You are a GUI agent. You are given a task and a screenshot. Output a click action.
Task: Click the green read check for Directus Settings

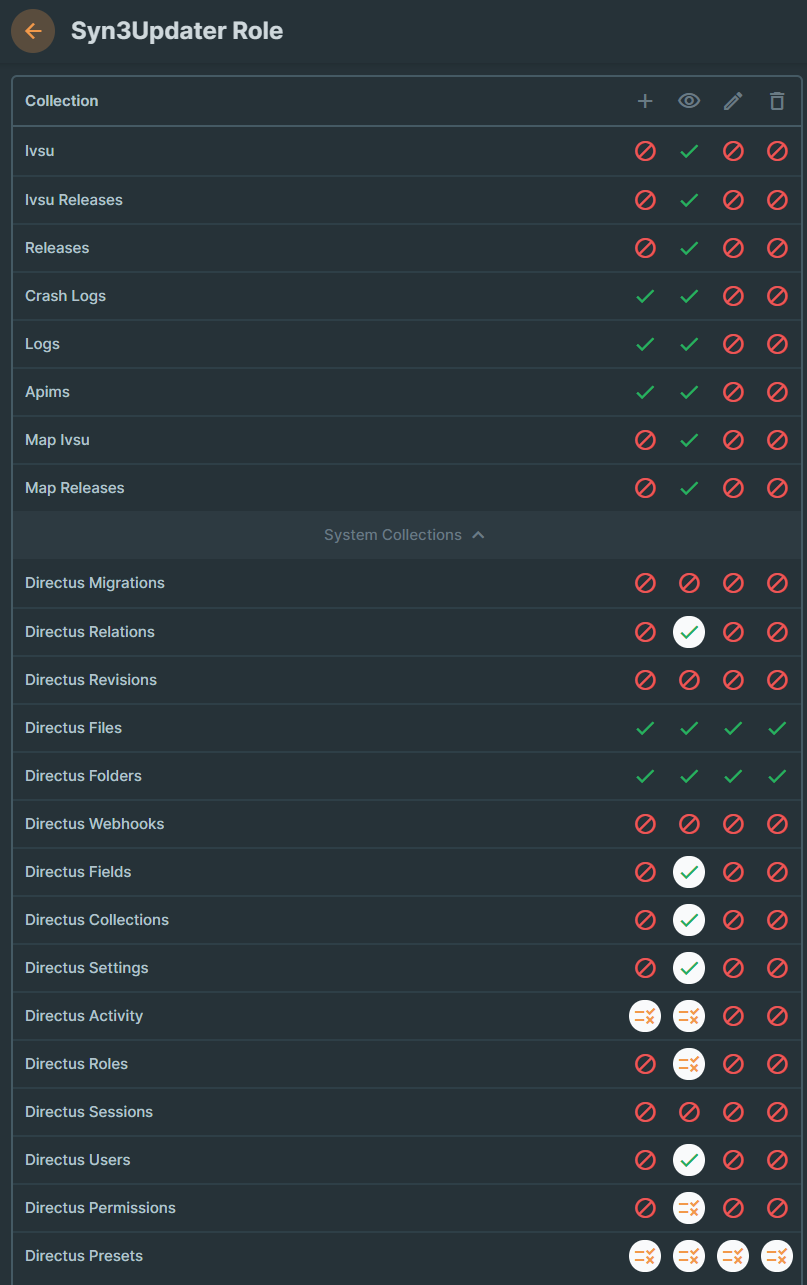(689, 968)
